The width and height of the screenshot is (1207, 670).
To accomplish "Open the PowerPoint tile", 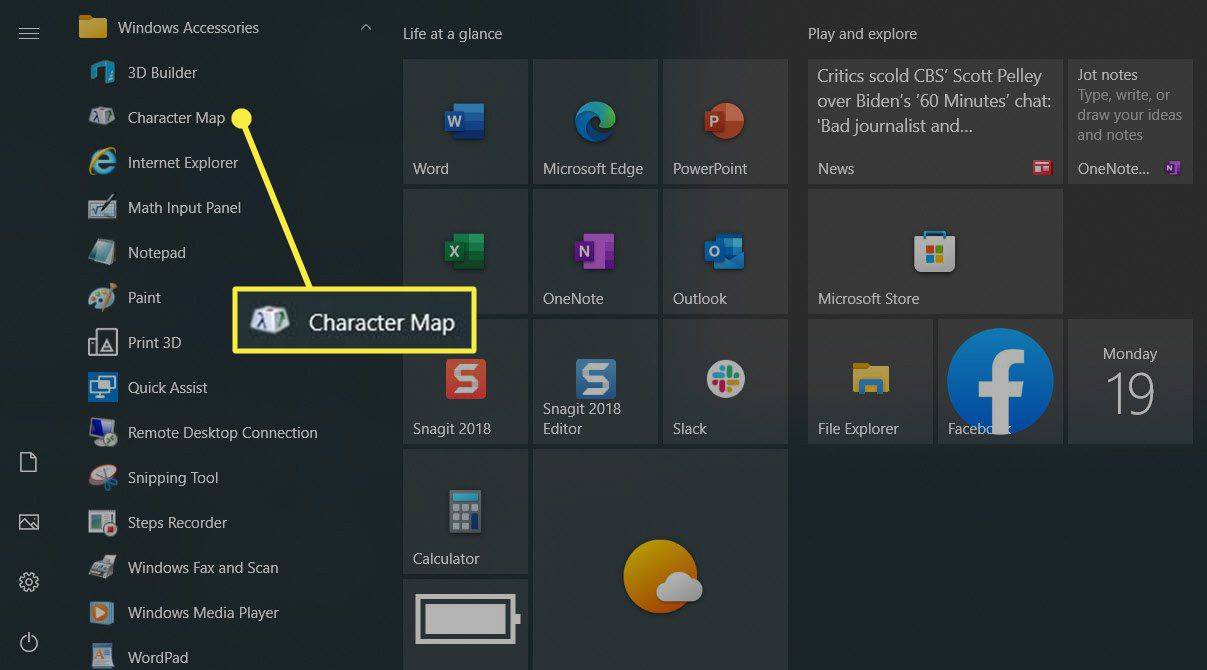I will click(725, 122).
